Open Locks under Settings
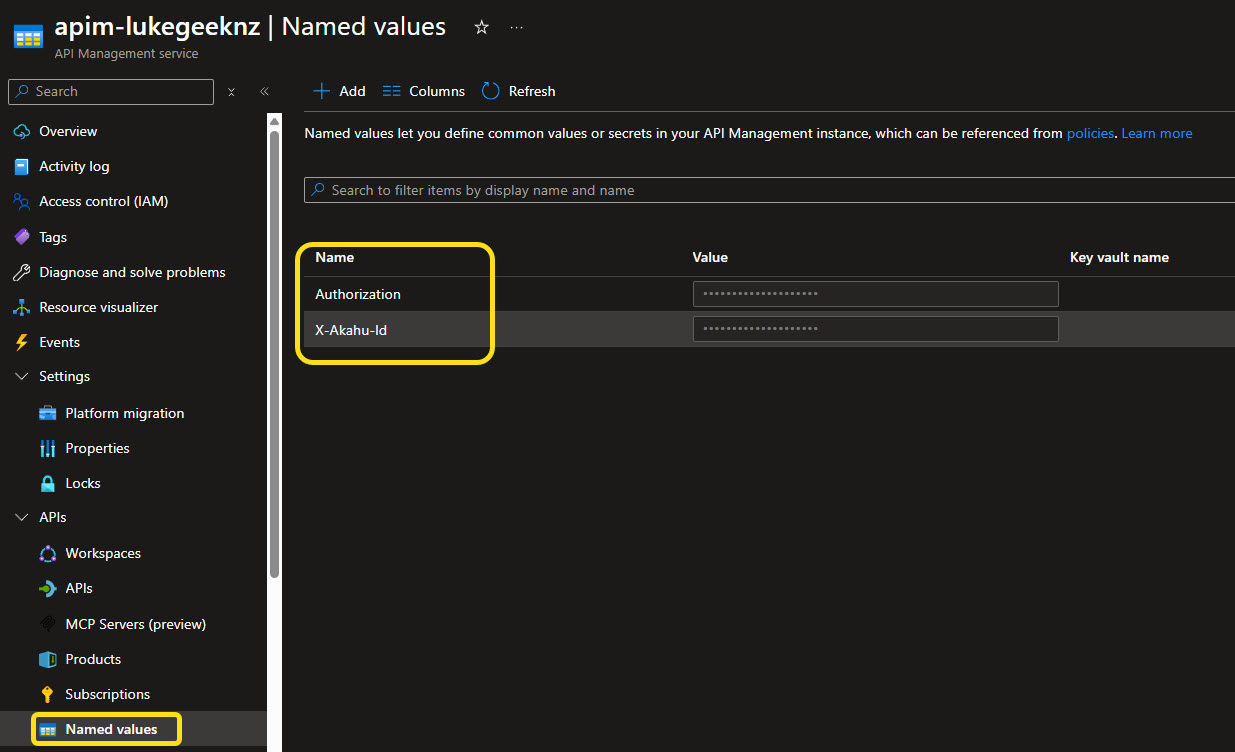 83,483
